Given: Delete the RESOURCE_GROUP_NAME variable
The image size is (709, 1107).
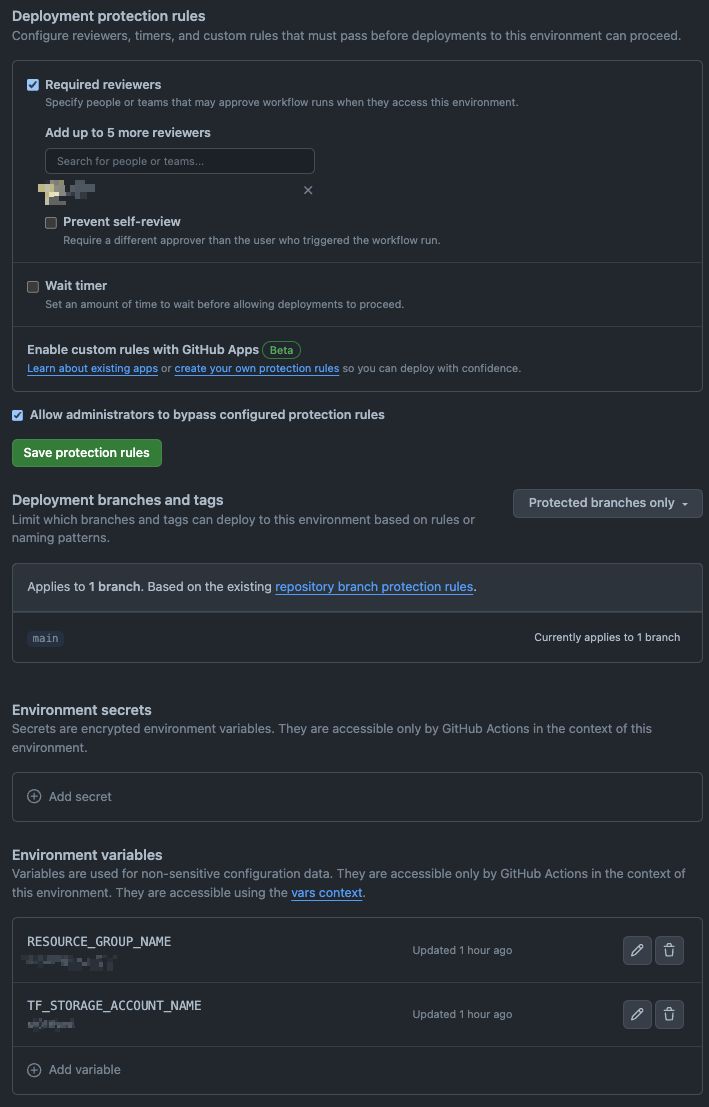Looking at the screenshot, I should [x=669, y=950].
